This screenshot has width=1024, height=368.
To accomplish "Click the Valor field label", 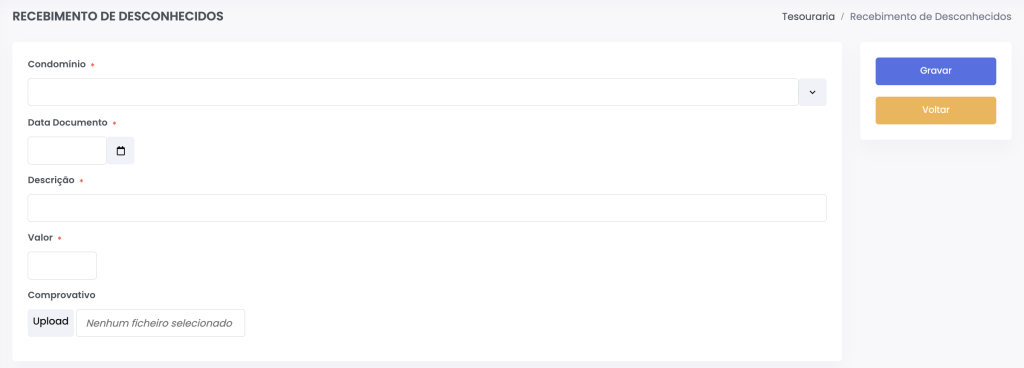I will 40,238.
